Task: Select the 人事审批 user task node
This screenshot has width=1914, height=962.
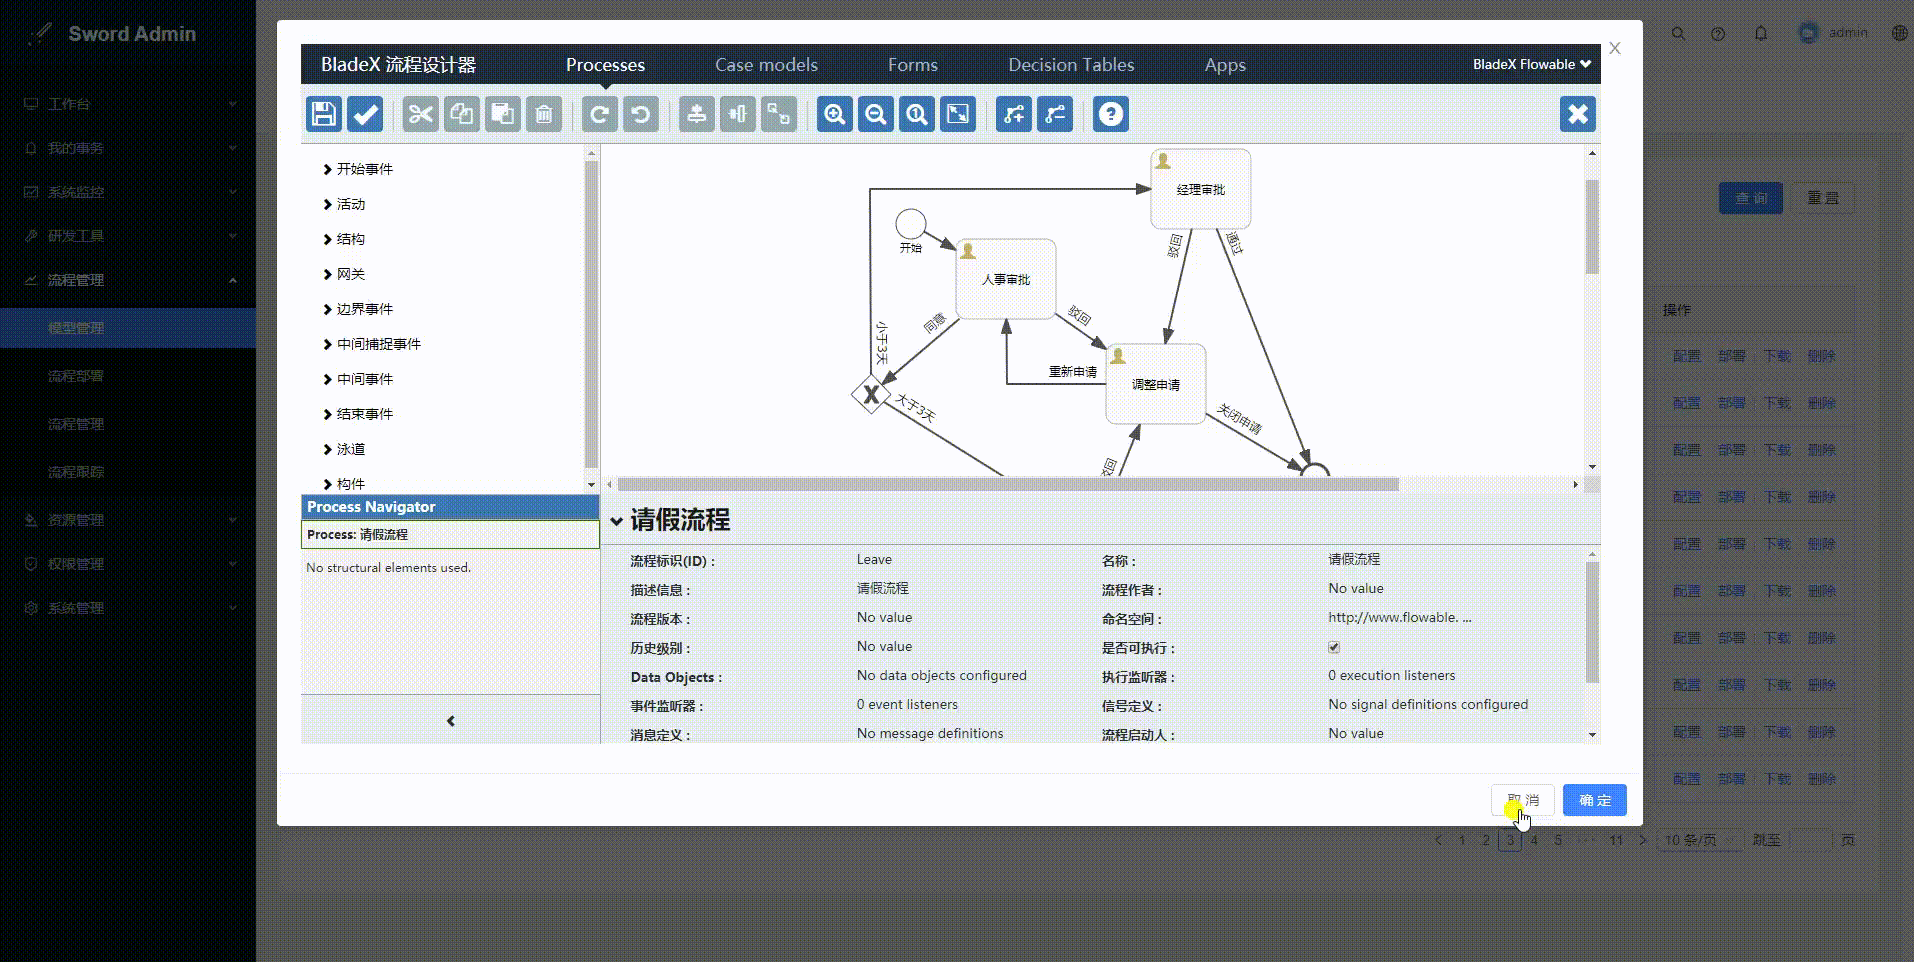Action: pos(1006,279)
